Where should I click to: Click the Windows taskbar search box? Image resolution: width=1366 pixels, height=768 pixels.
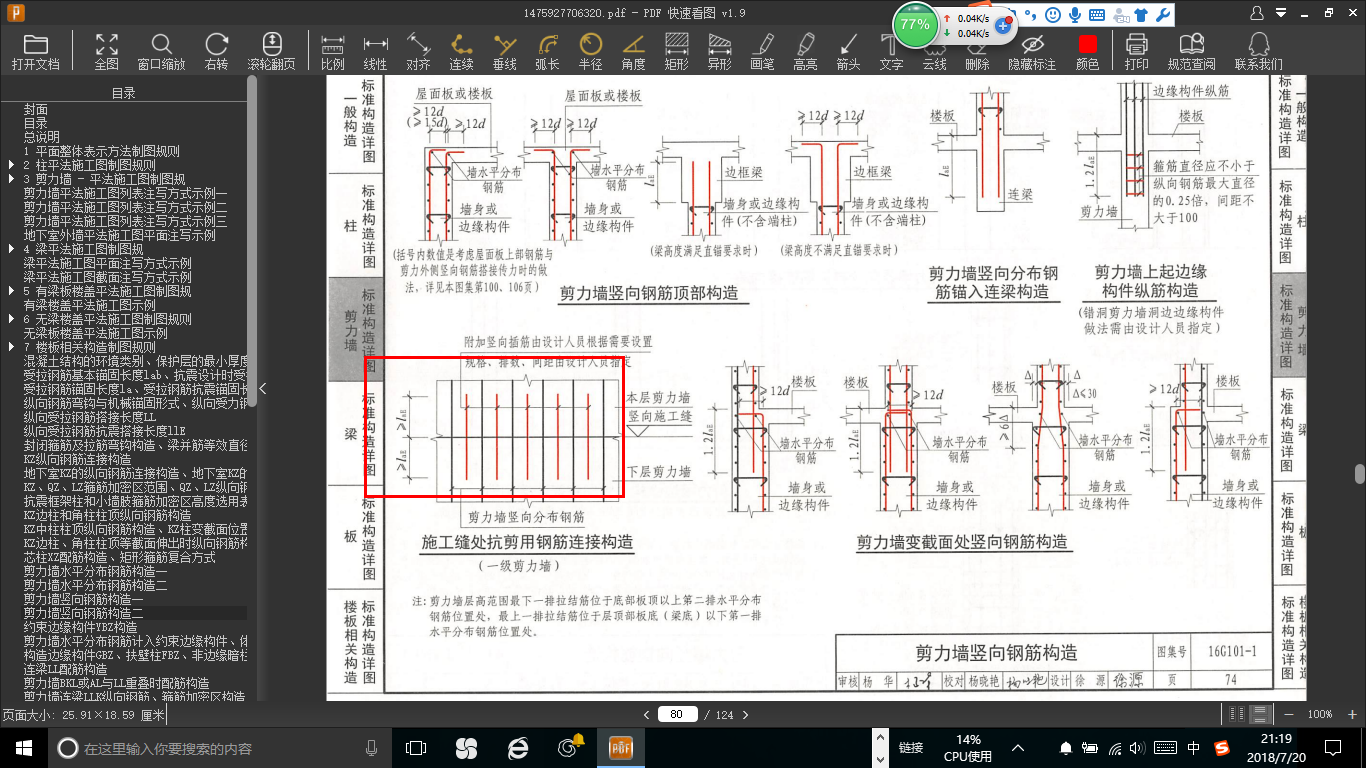(x=218, y=748)
